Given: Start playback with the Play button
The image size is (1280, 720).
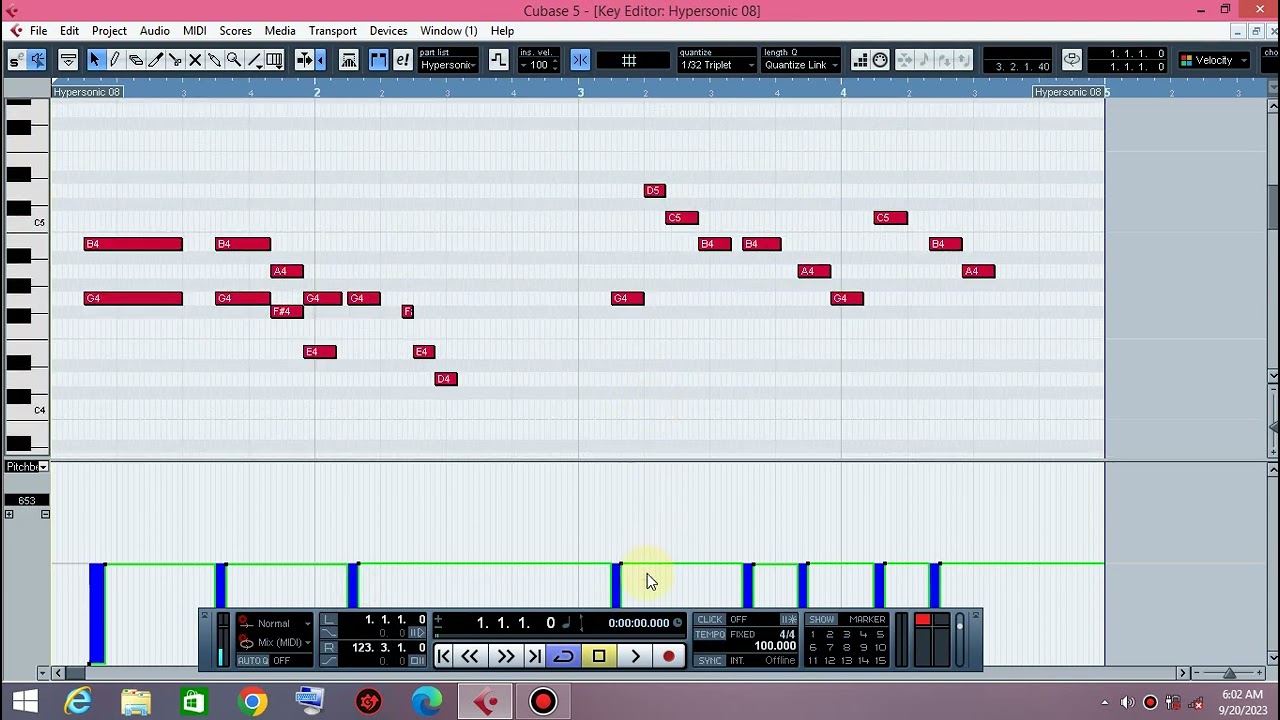Looking at the screenshot, I should pos(635,657).
